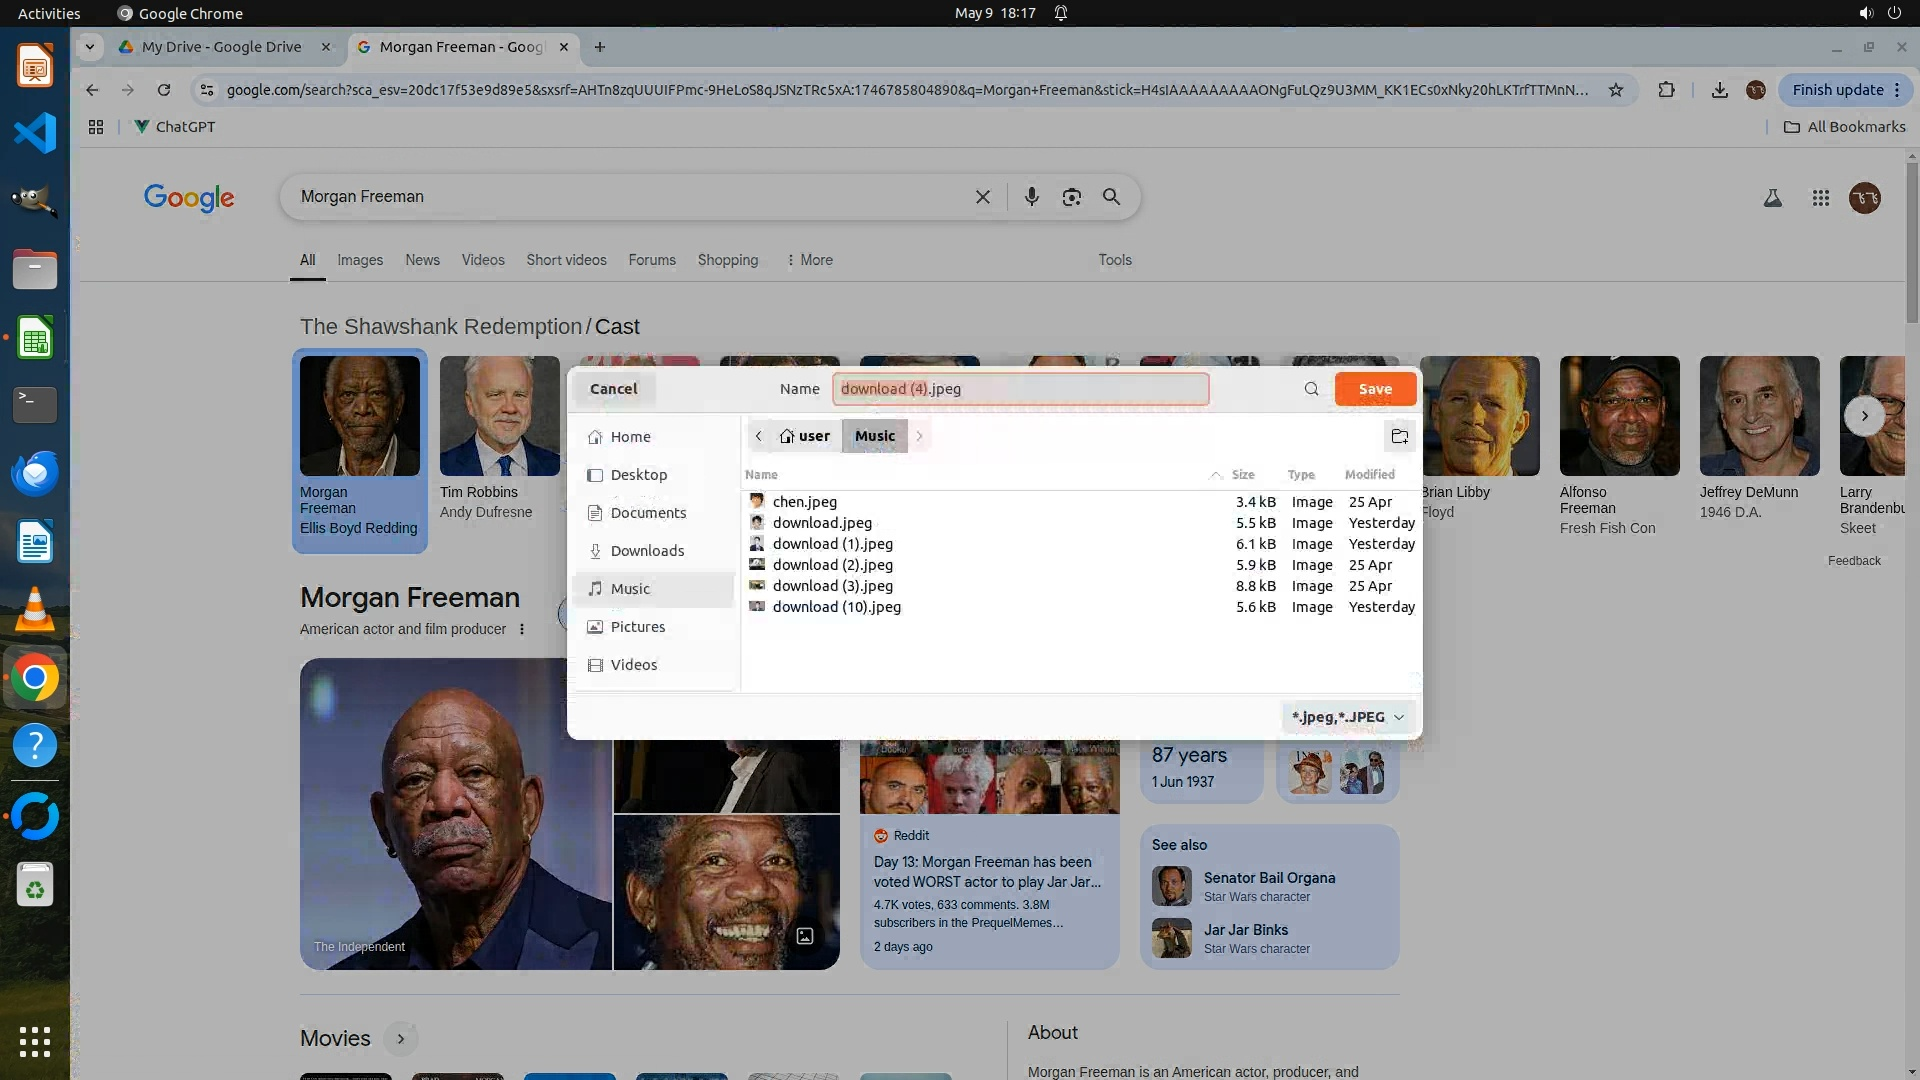Launch VLC from the dock
This screenshot has width=1920, height=1080.
click(35, 609)
